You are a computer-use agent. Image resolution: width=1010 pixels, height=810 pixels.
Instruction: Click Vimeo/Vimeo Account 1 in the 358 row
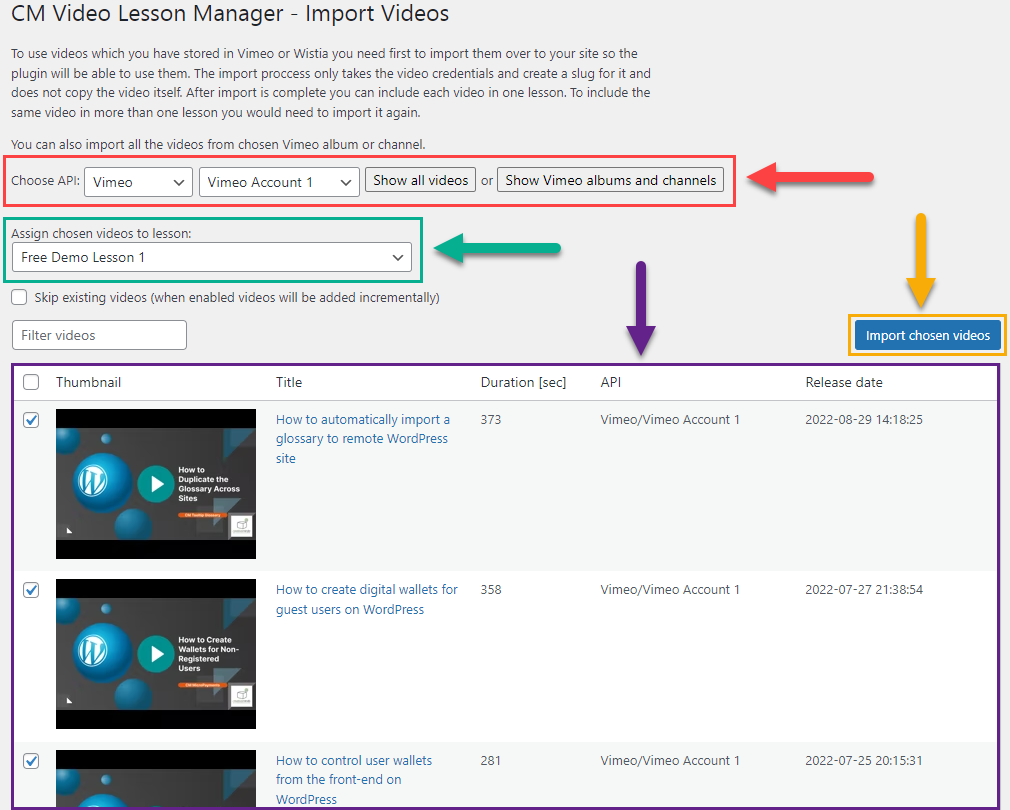pos(670,589)
